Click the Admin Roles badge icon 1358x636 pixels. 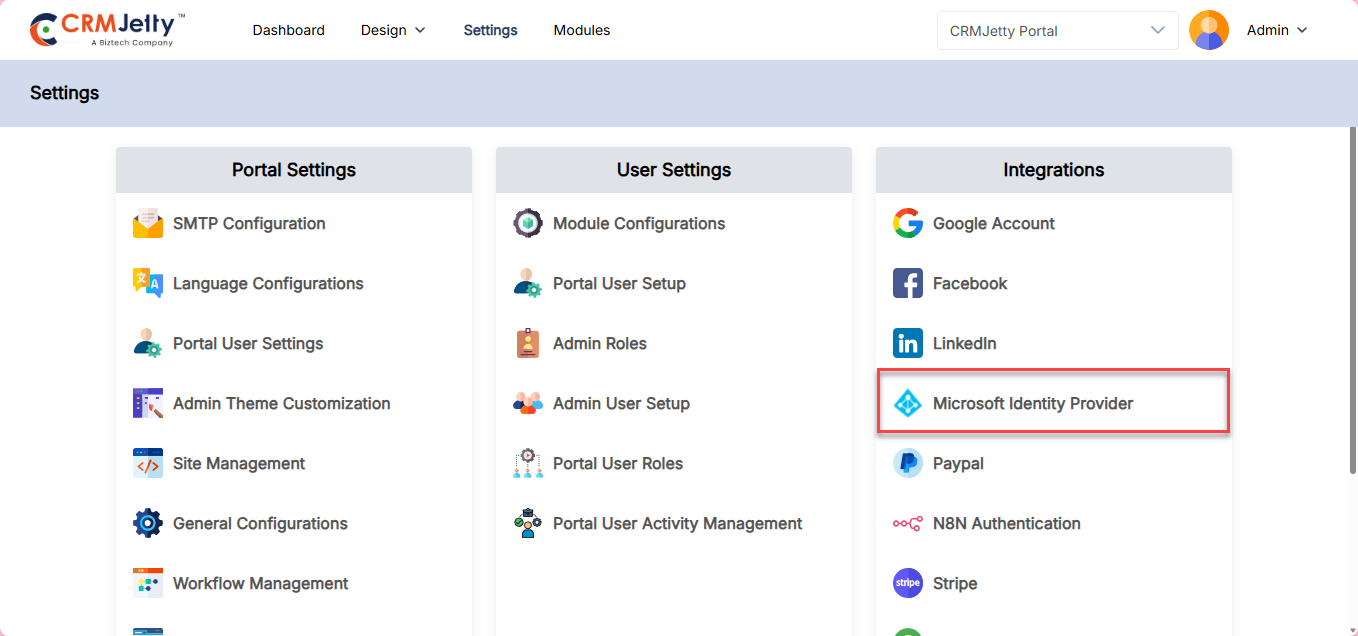coord(528,344)
